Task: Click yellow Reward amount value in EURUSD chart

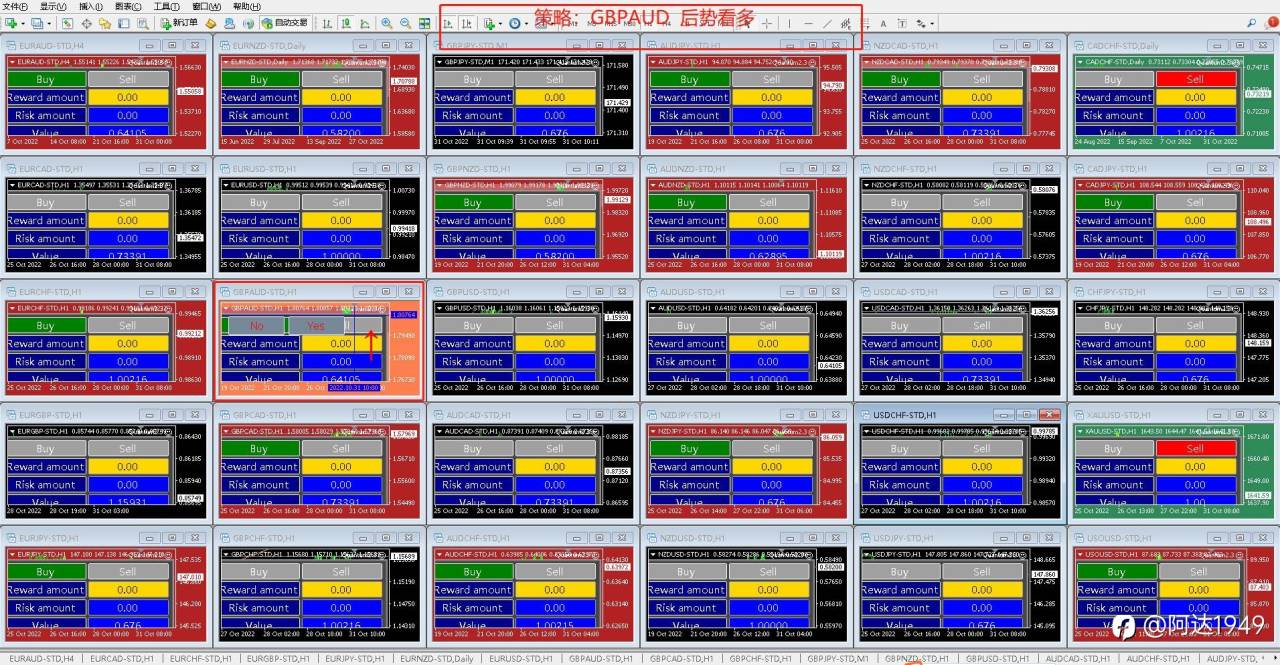Action: [341, 220]
